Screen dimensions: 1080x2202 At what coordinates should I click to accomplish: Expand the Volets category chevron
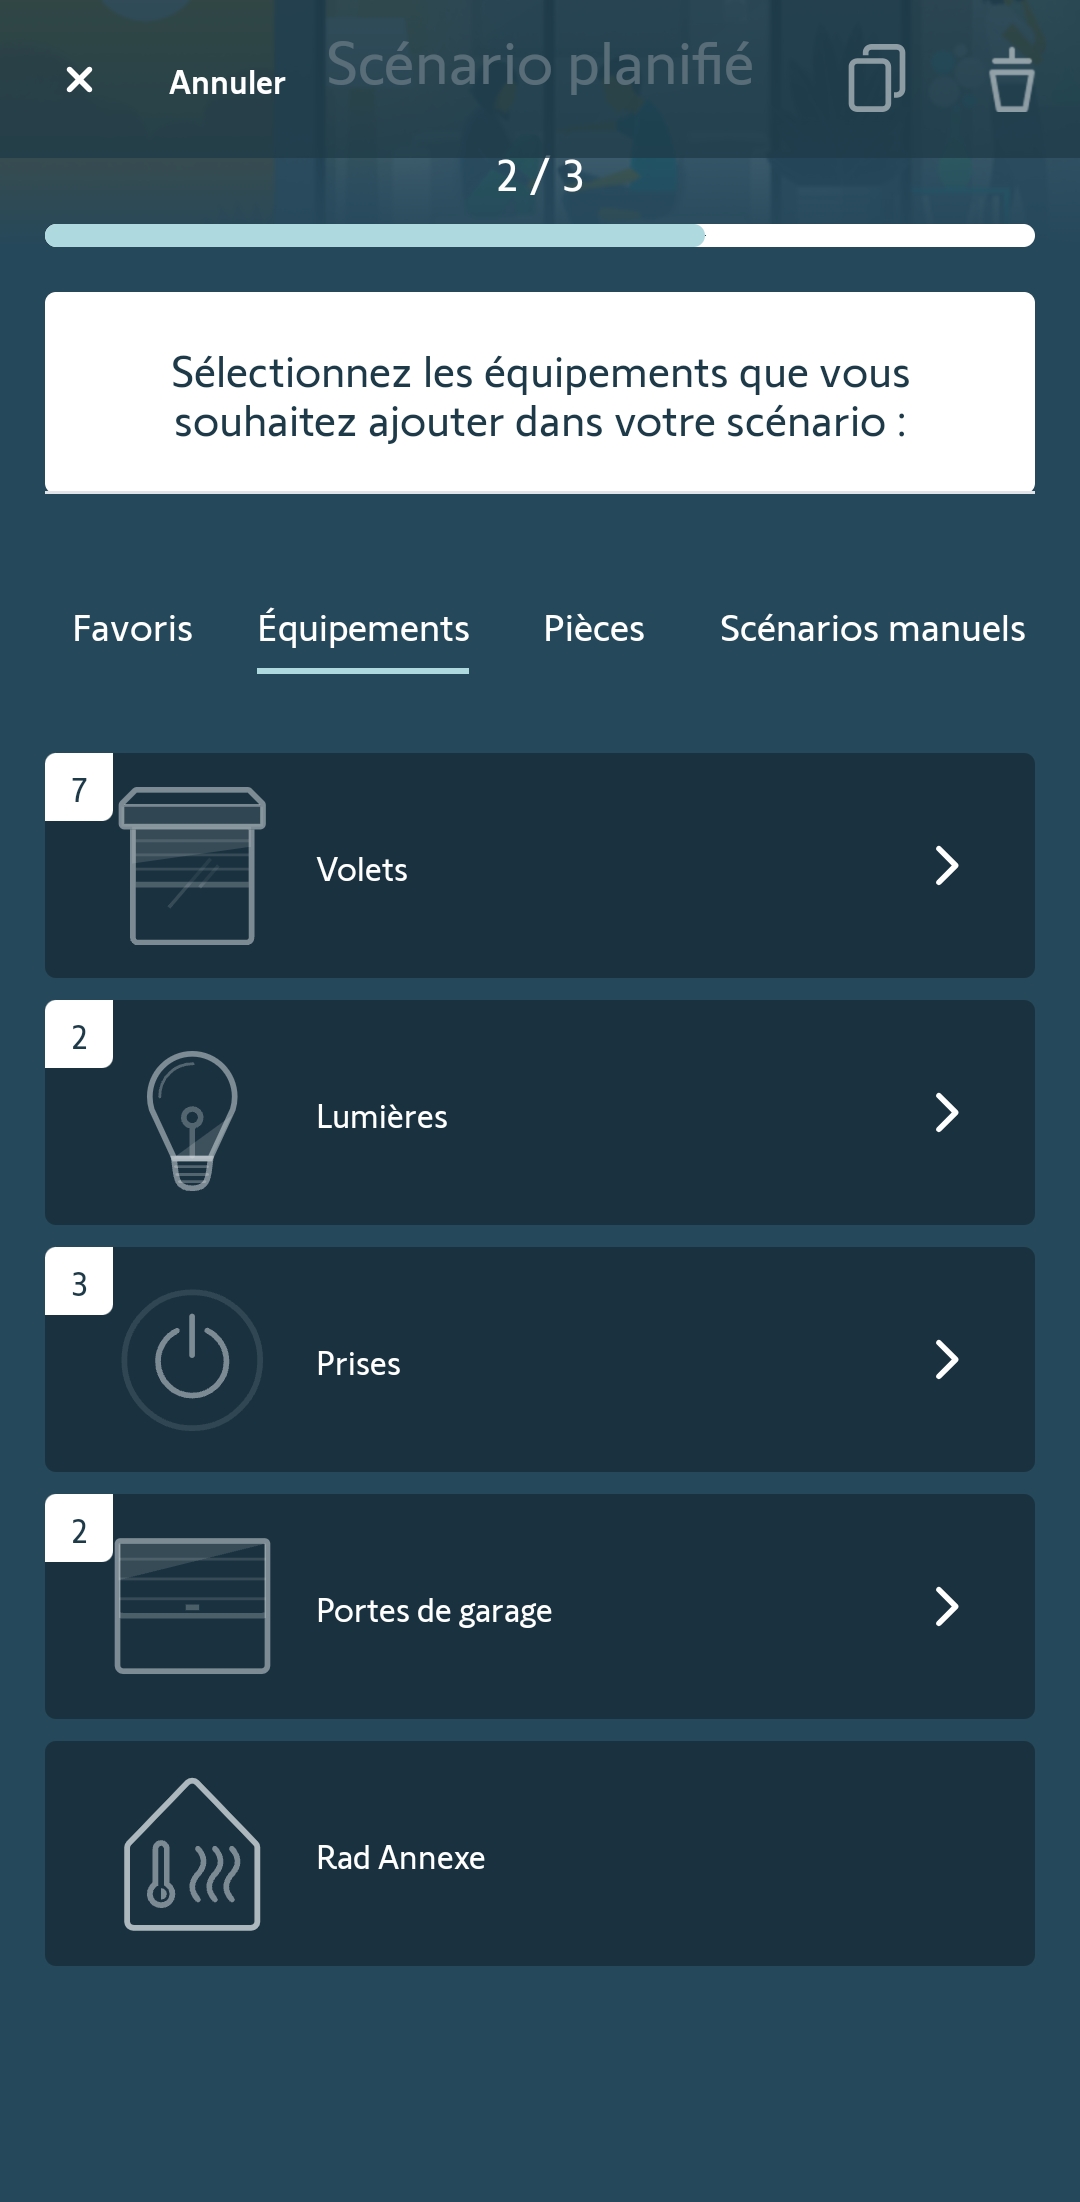(x=946, y=866)
